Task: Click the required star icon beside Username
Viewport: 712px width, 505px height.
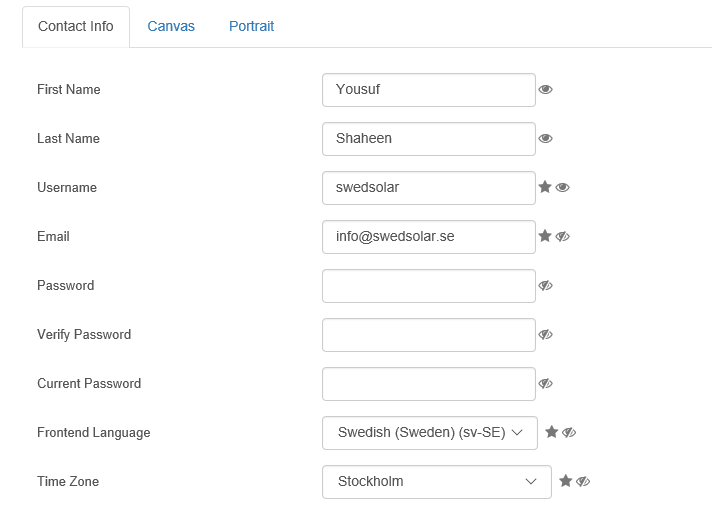Action: 544,187
